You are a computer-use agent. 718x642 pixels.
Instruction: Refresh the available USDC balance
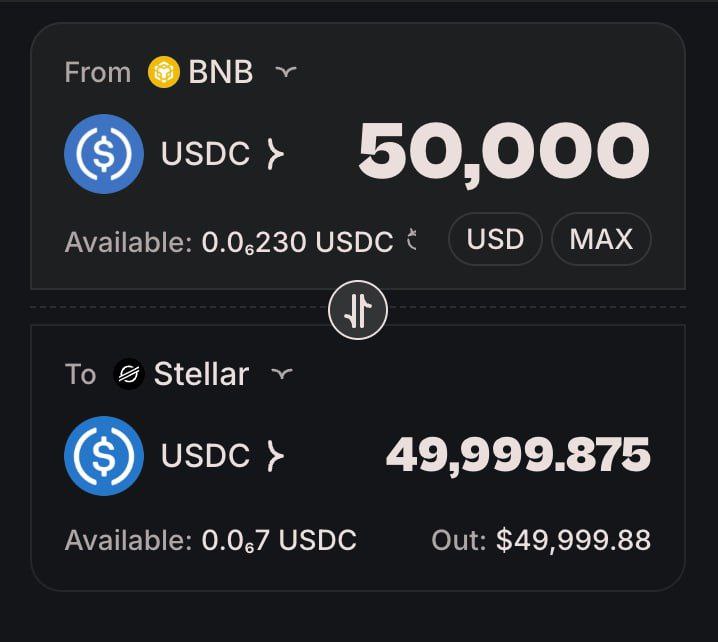point(413,239)
